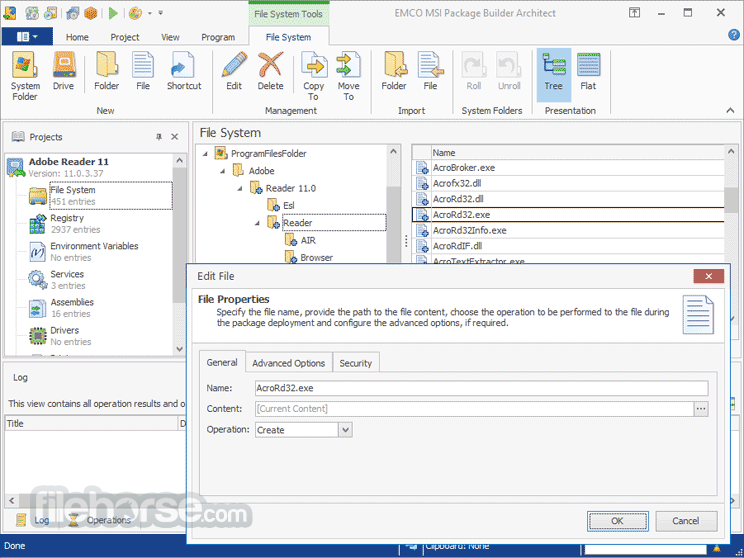Image resolution: width=744 pixels, height=558 pixels.
Task: Select Acrofx32.dll in the file list
Action: [568, 183]
